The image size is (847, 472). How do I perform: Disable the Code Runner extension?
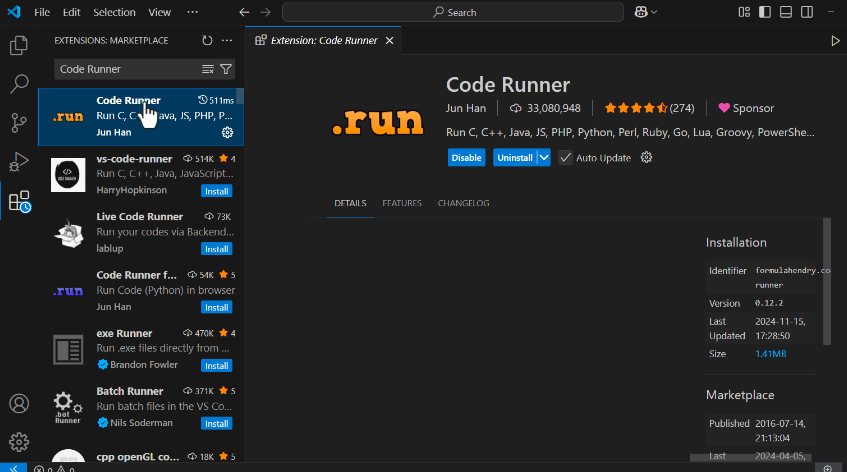tap(466, 158)
